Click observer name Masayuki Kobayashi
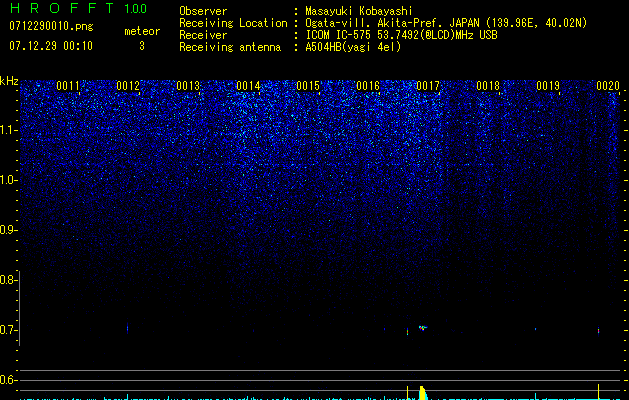The image size is (629, 400). click(x=359, y=11)
